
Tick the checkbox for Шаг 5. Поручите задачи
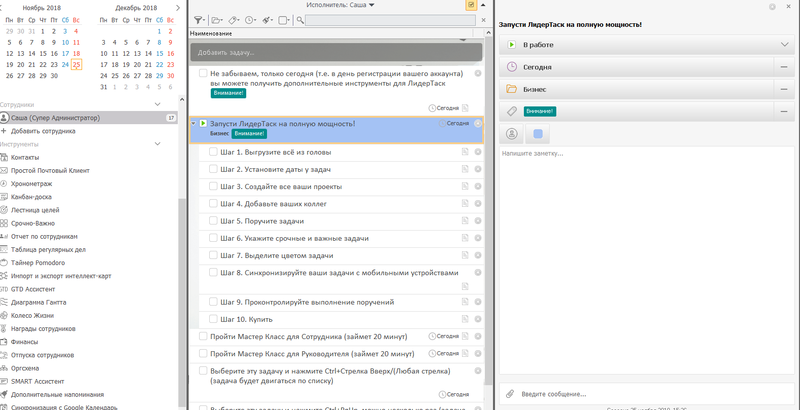pos(214,221)
